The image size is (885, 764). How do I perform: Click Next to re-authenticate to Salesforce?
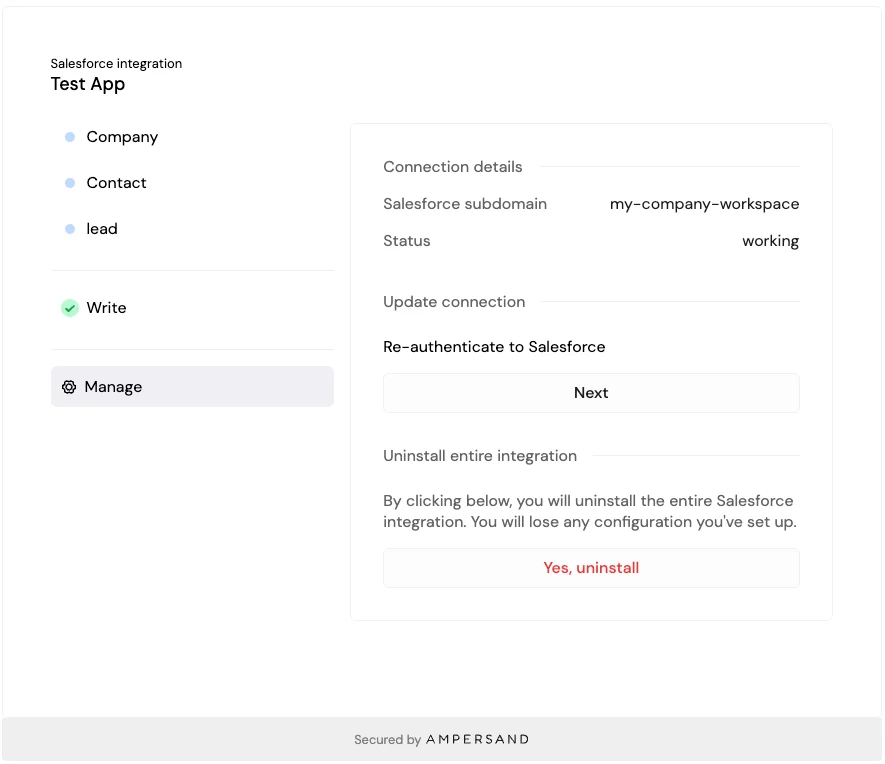point(591,393)
